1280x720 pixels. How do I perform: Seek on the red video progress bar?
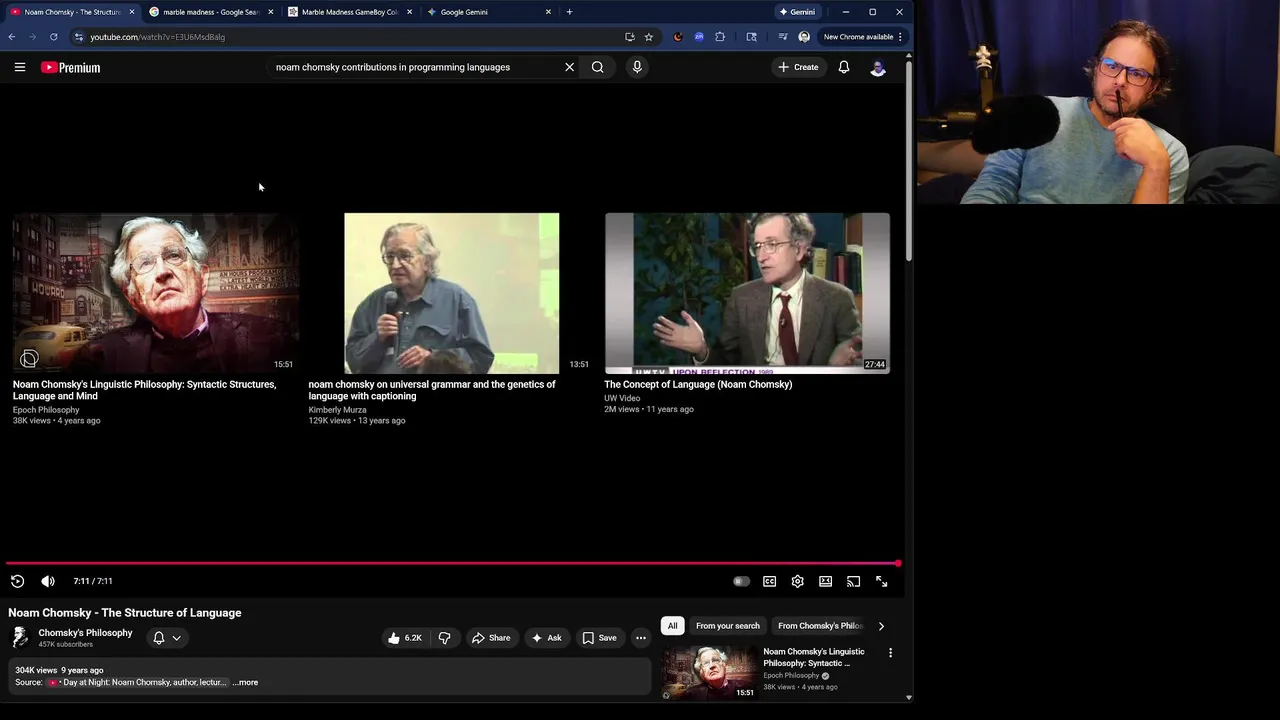click(452, 564)
